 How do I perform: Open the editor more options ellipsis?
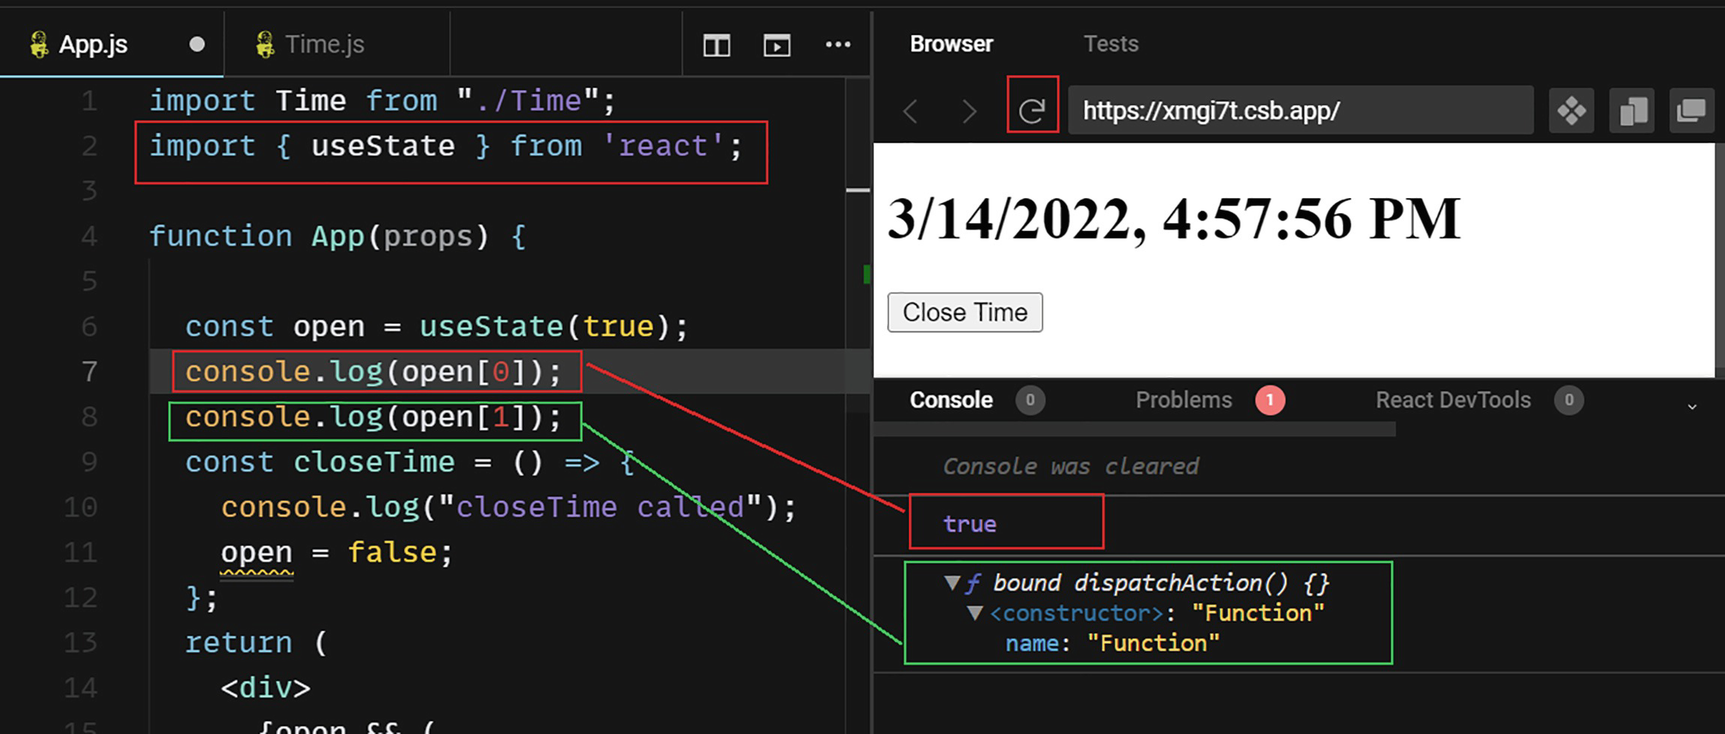838,45
